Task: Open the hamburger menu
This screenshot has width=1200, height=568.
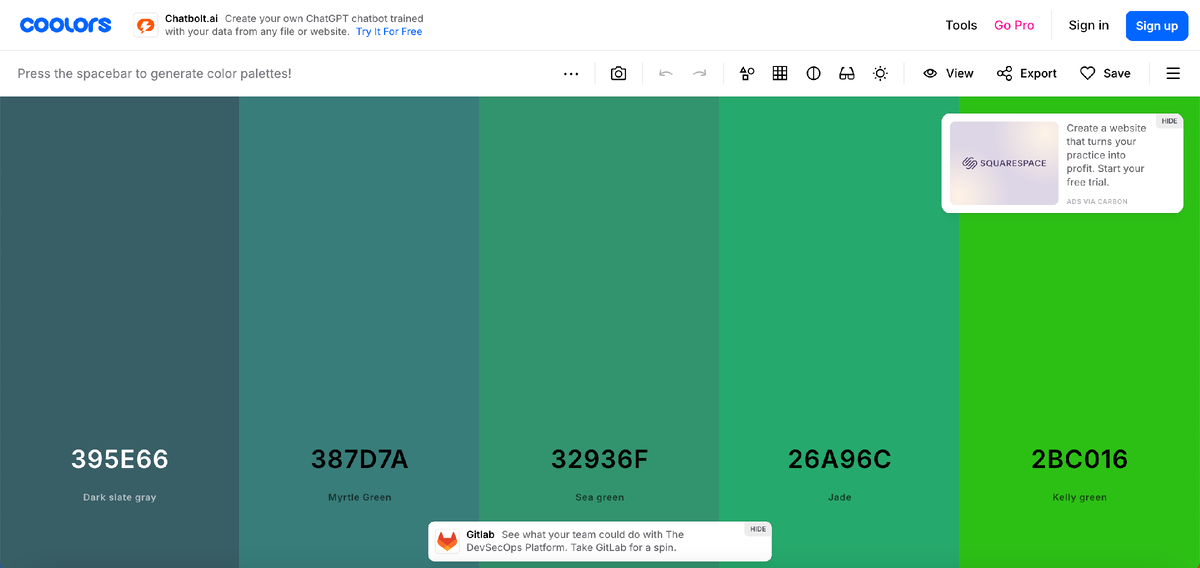Action: point(1172,73)
